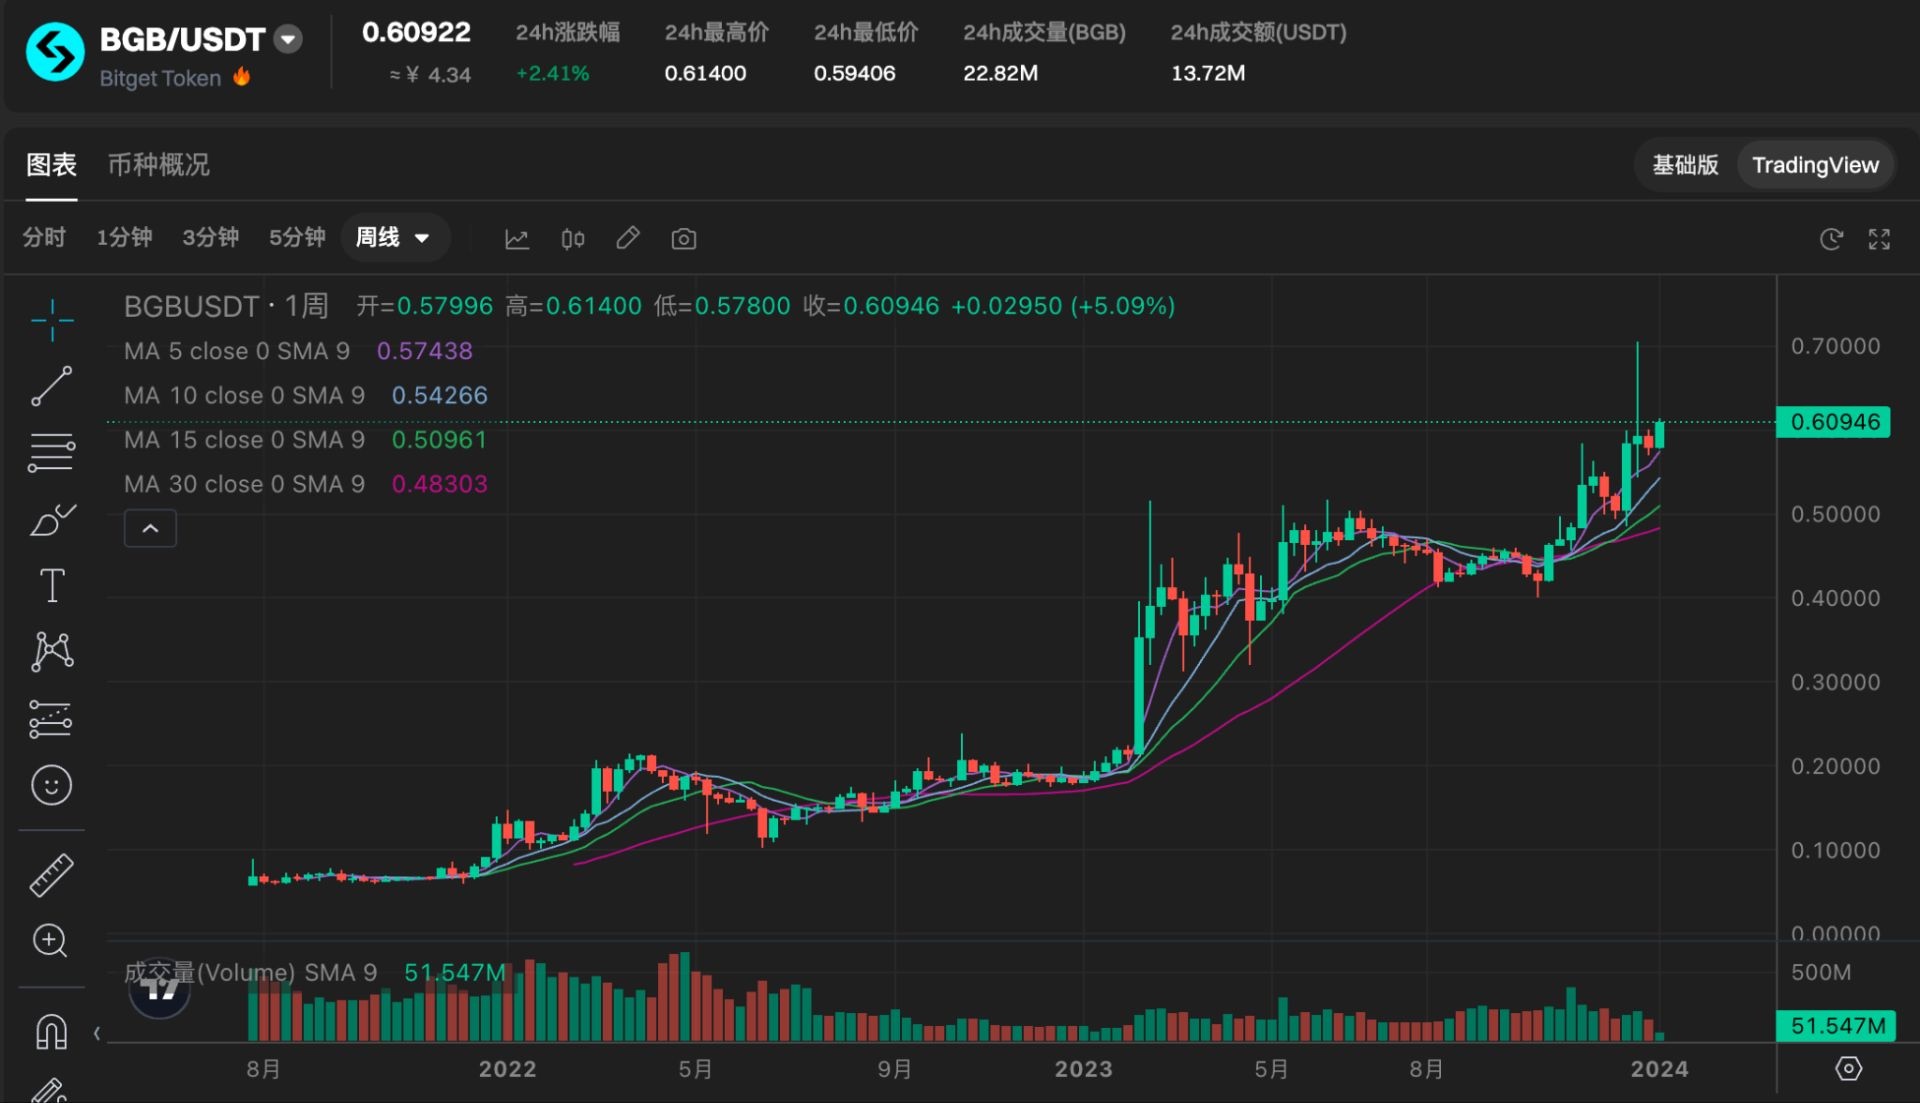Image resolution: width=1920 pixels, height=1103 pixels.
Task: Select the 3分钟 interval
Action: coord(210,238)
